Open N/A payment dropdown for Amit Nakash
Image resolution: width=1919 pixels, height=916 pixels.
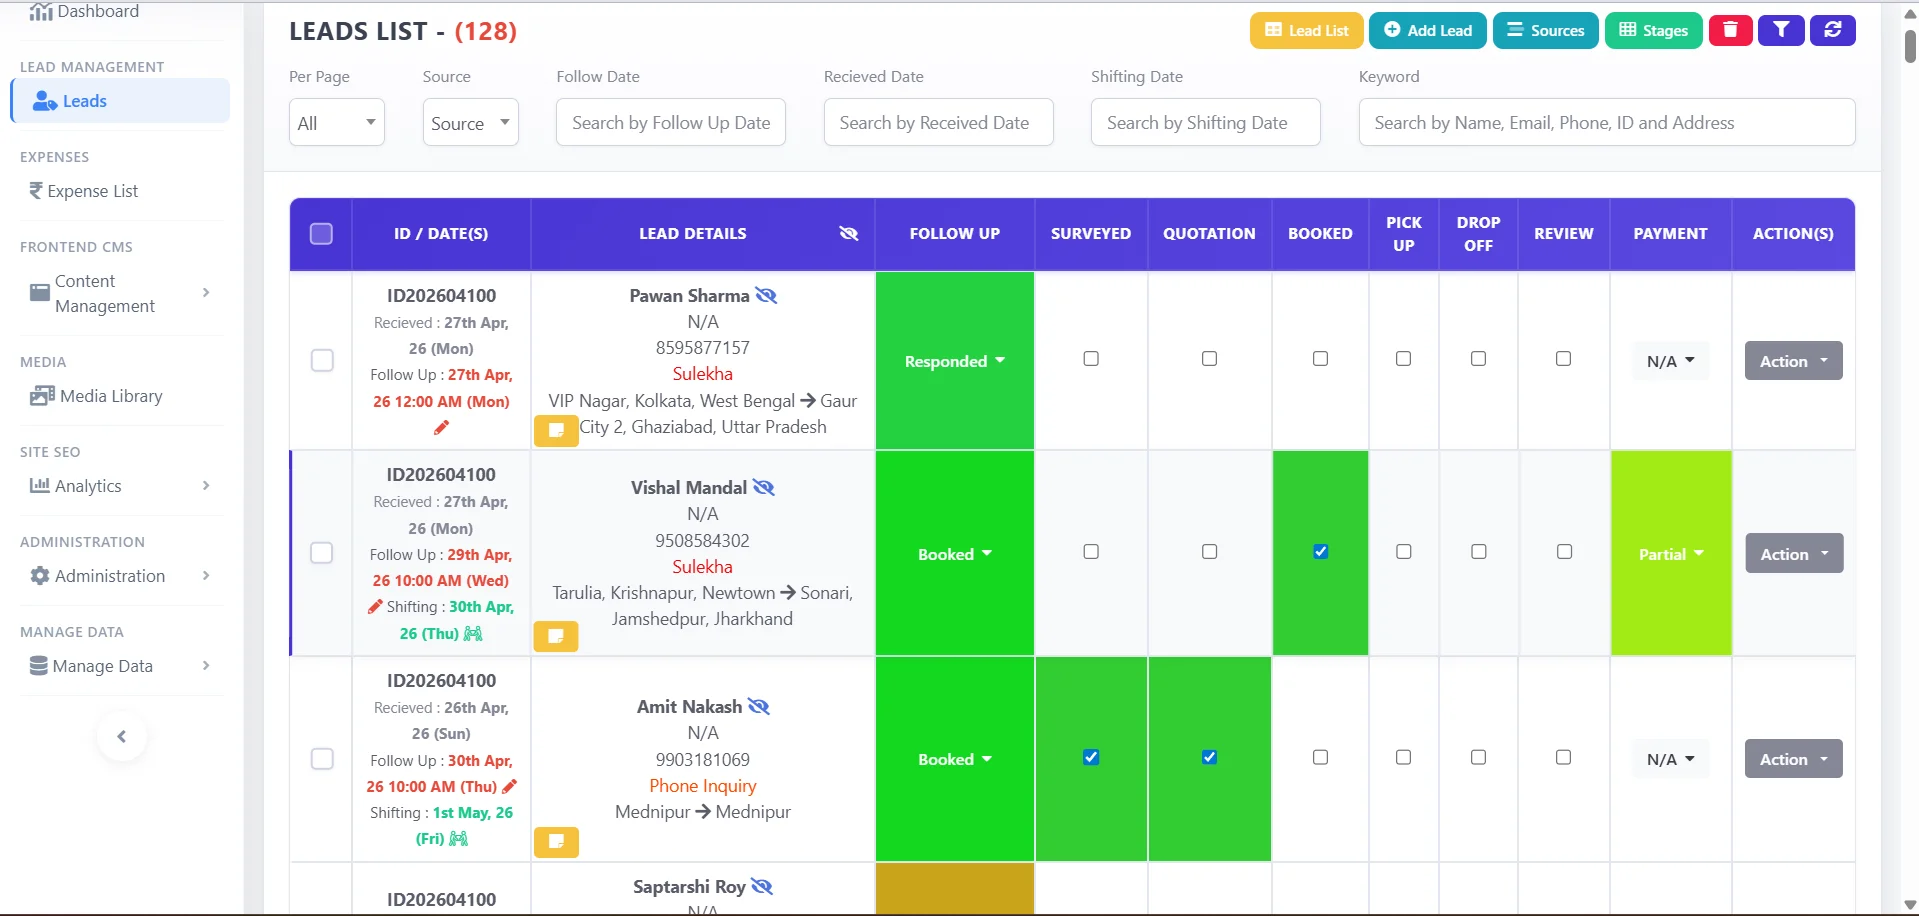pyautogui.click(x=1671, y=759)
